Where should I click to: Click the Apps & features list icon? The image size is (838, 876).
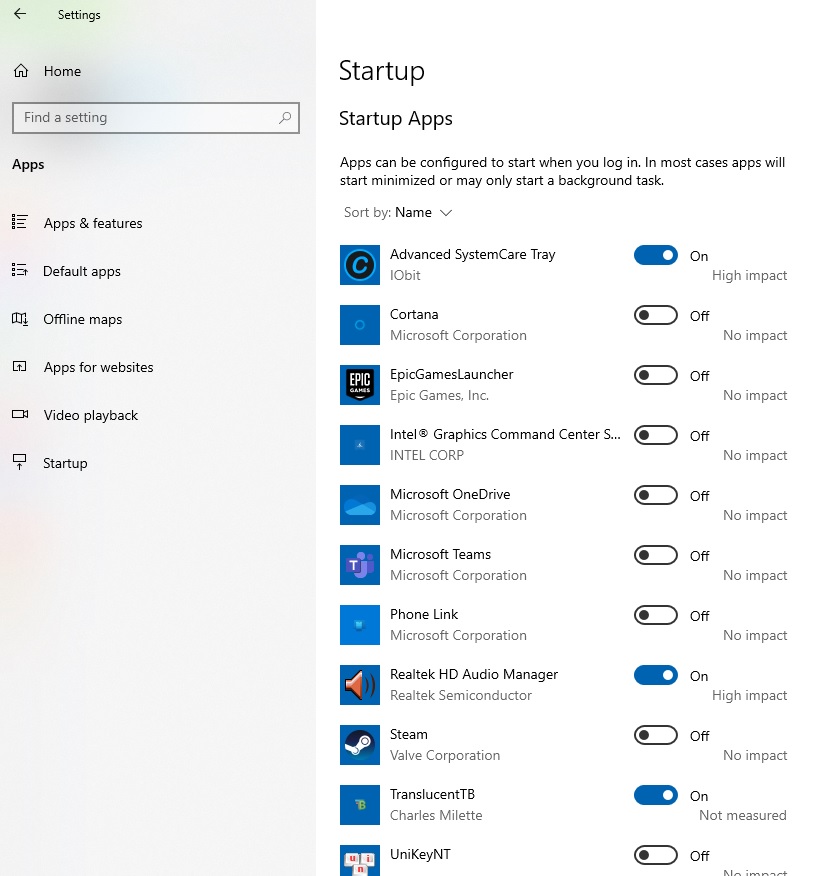pos(20,222)
